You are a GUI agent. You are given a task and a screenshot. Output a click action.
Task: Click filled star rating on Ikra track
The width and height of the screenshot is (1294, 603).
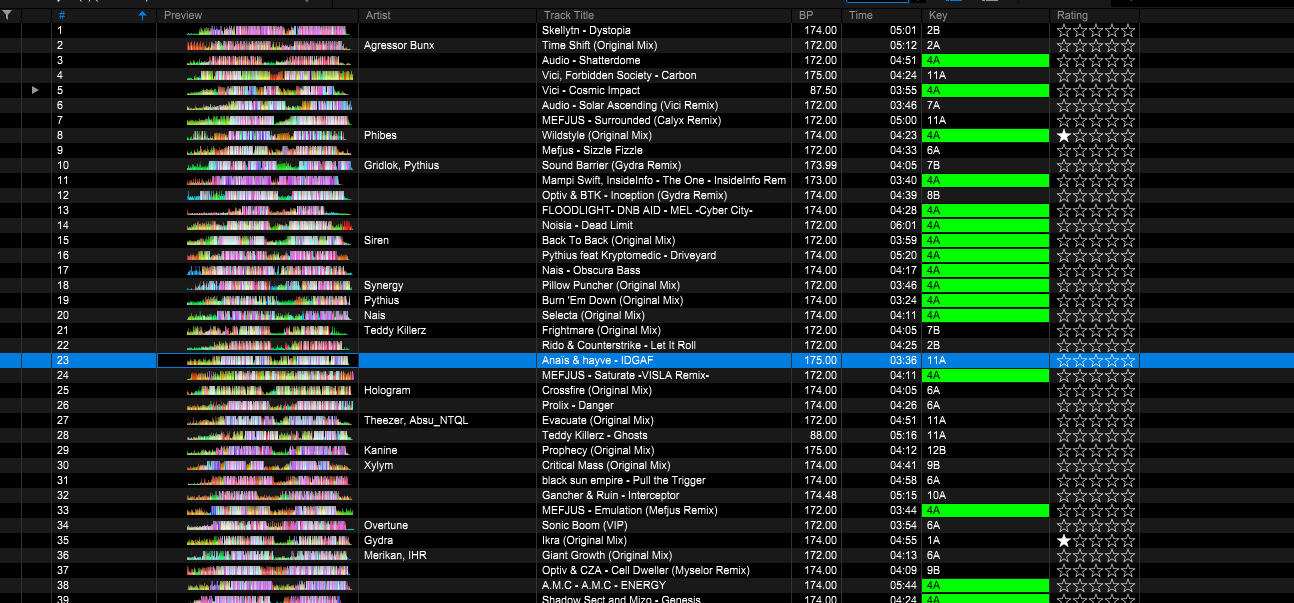pos(1064,540)
